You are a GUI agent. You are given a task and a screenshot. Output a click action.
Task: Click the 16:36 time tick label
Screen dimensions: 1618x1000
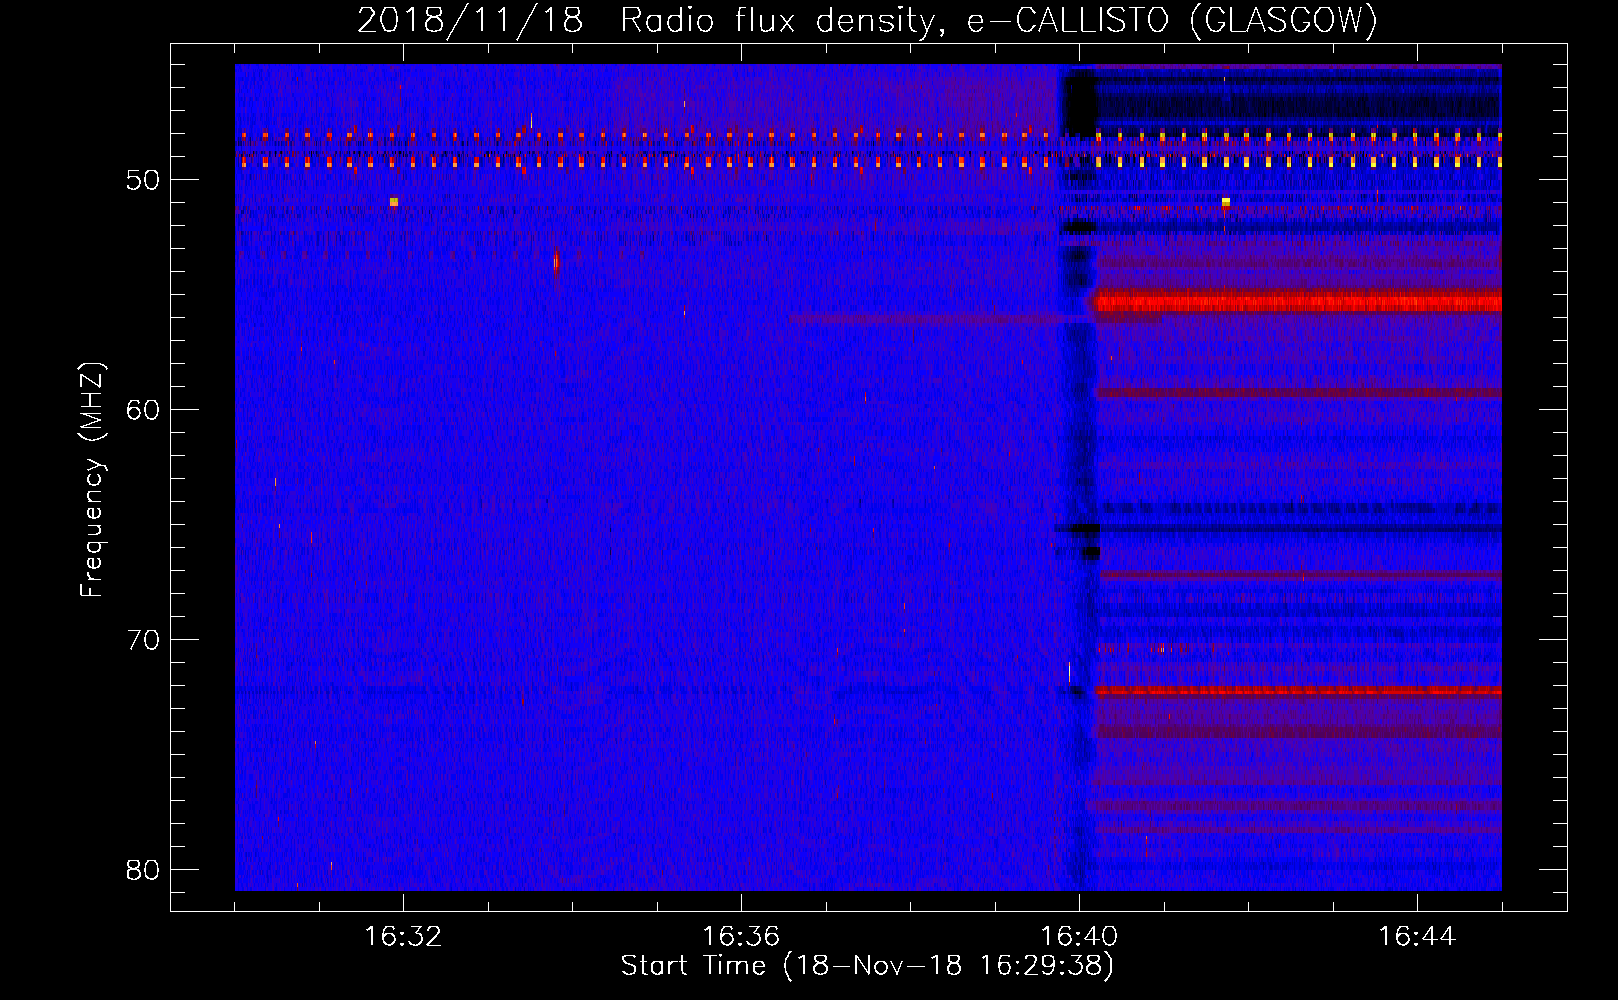[x=741, y=936]
